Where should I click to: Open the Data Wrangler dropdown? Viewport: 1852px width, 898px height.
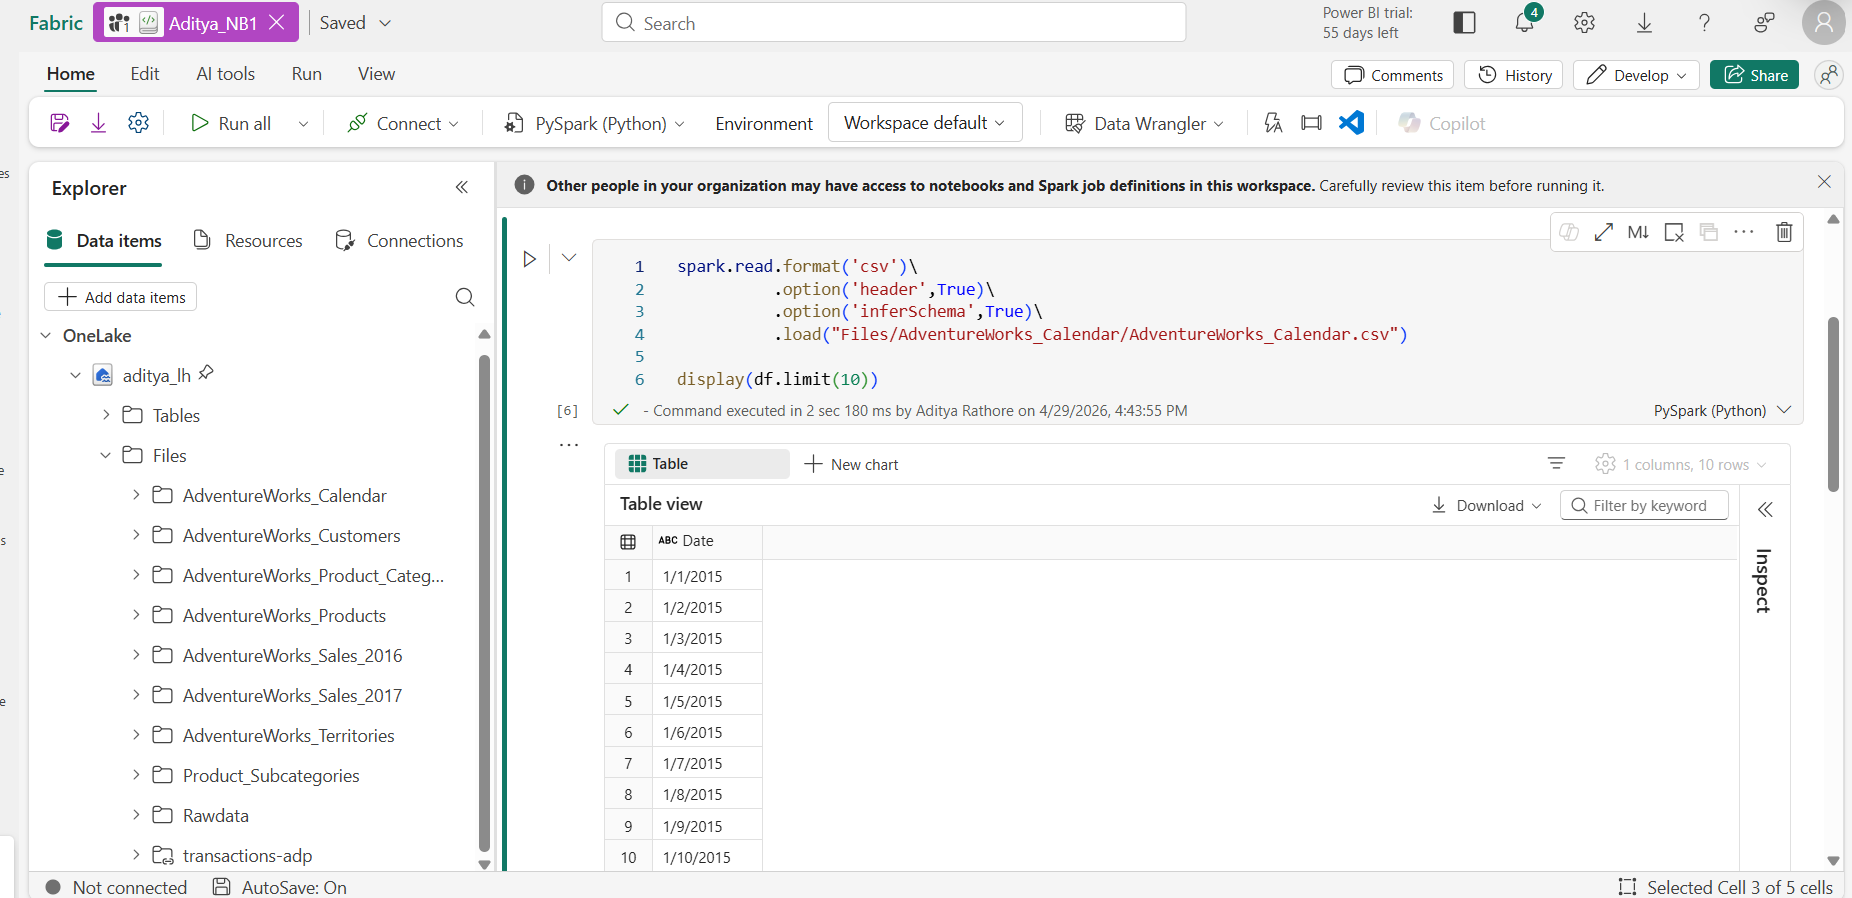(1144, 123)
